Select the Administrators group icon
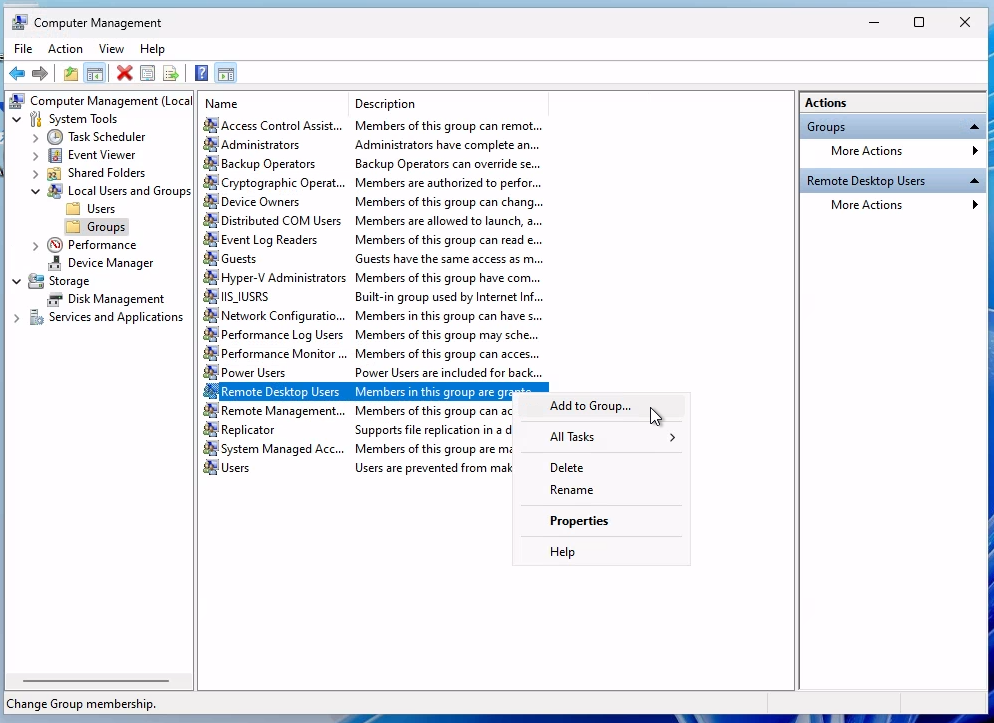 coord(211,144)
